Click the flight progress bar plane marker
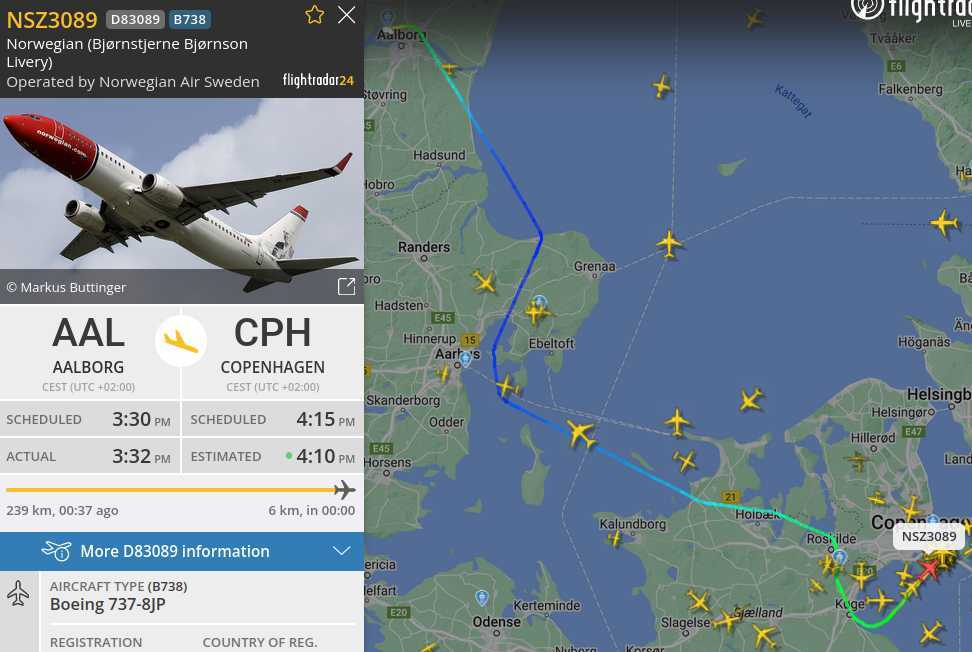 click(x=344, y=490)
